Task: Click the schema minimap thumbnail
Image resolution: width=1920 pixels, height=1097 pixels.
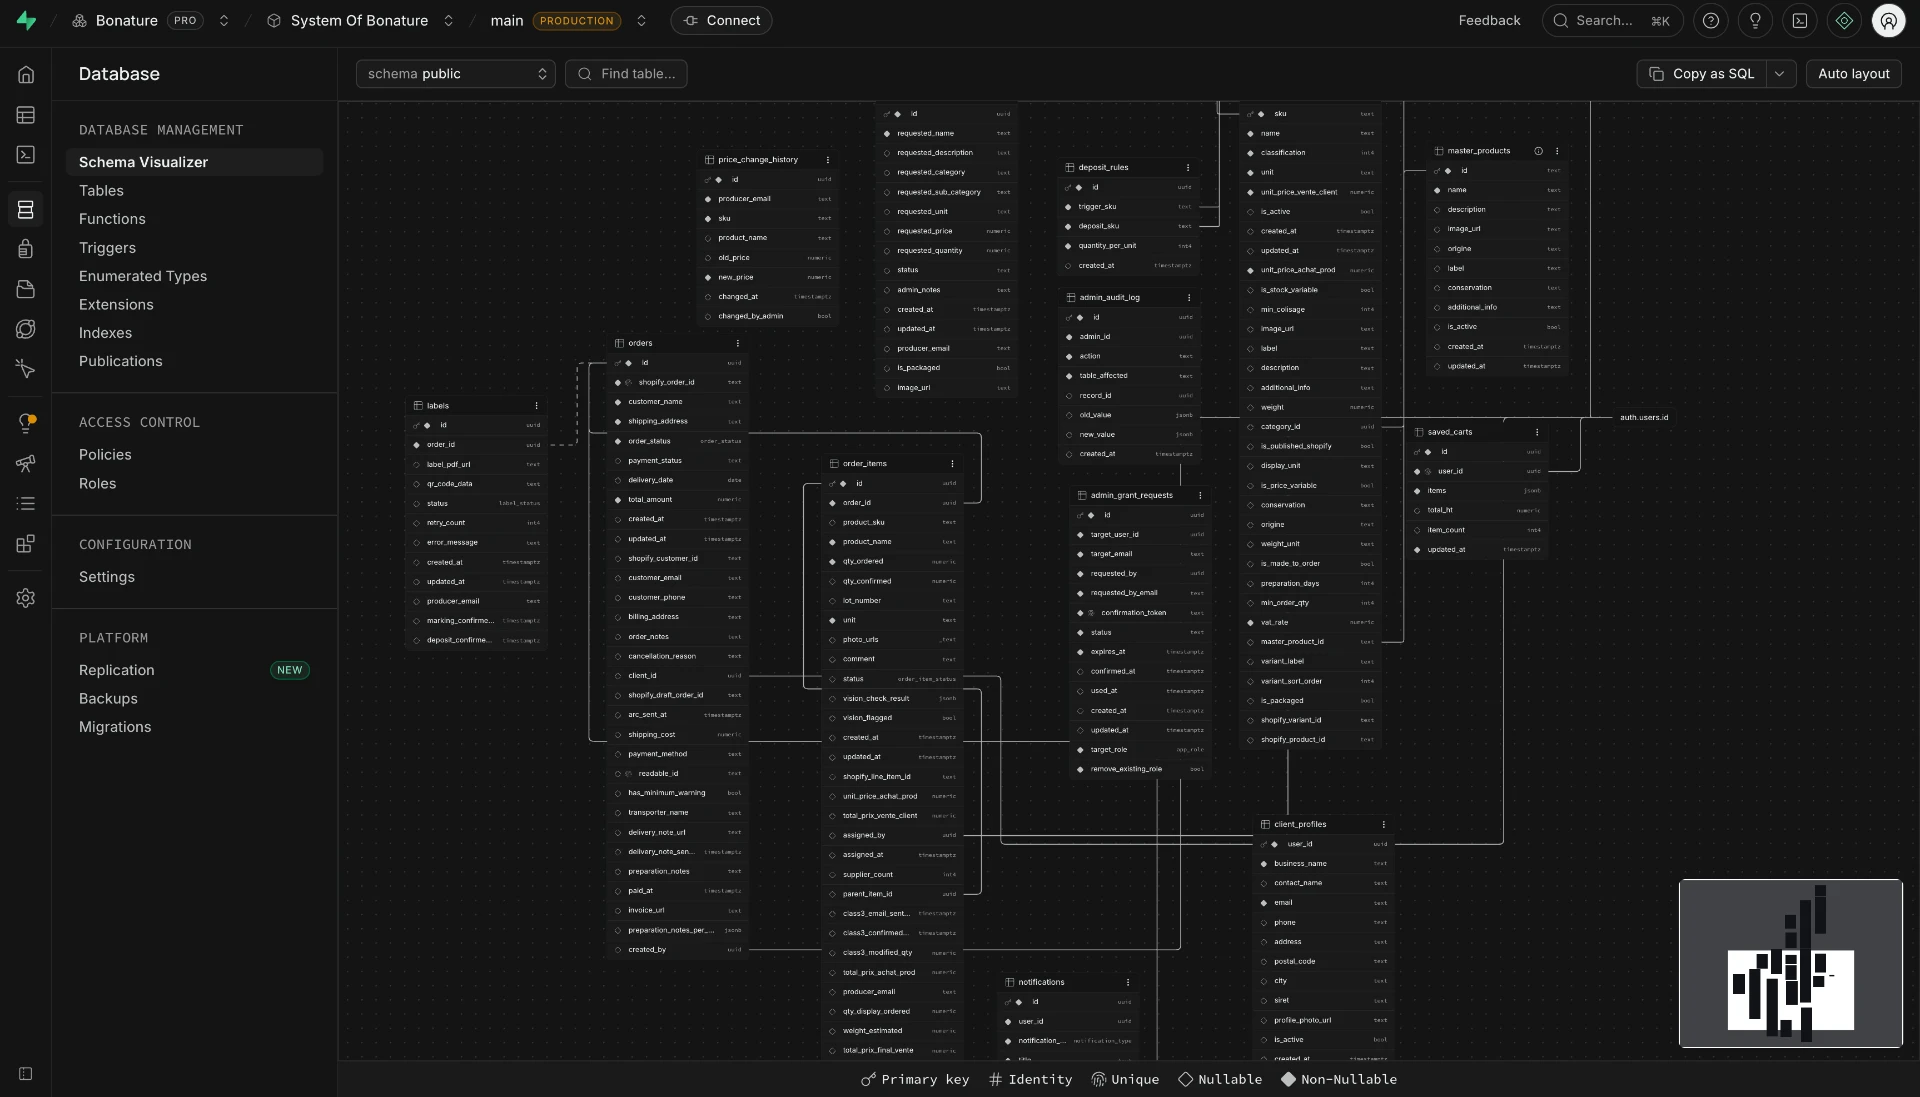Action: 1790,963
